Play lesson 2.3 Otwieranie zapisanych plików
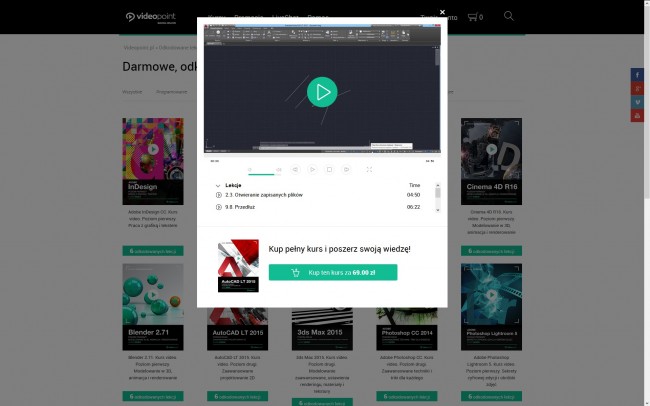 [x=218, y=195]
